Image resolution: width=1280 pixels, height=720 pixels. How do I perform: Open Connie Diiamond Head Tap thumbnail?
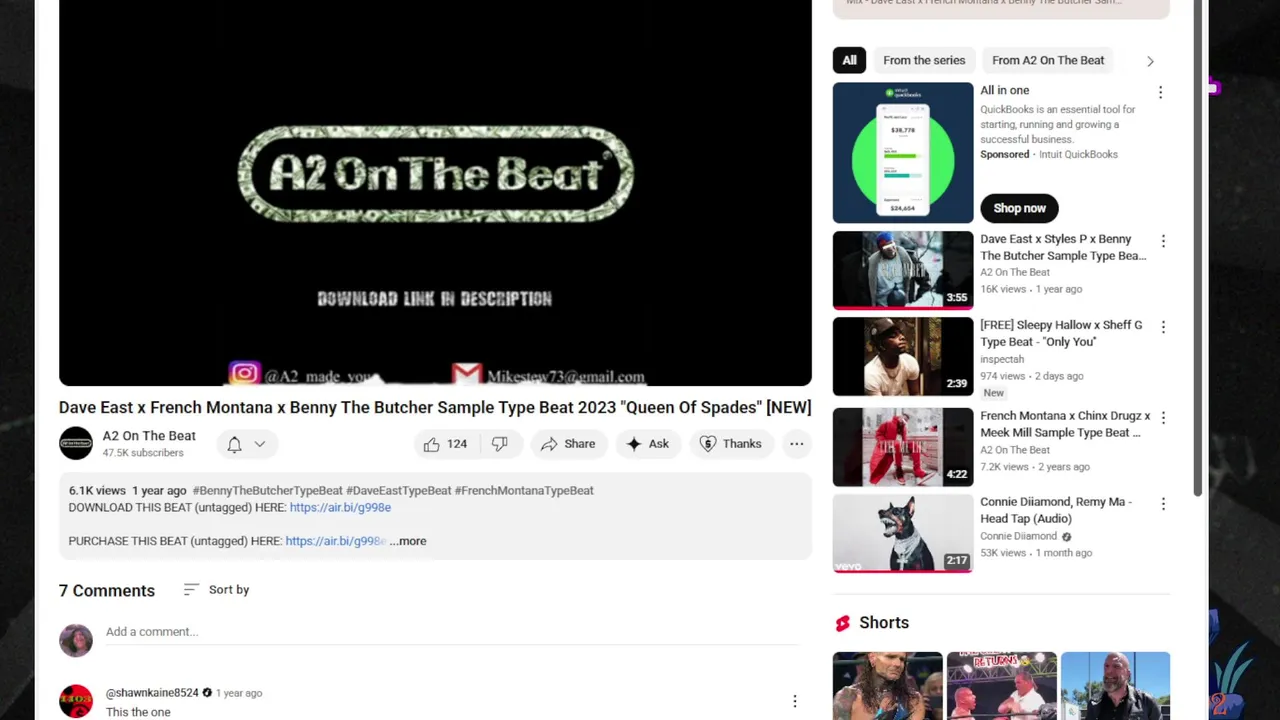pyautogui.click(x=903, y=533)
